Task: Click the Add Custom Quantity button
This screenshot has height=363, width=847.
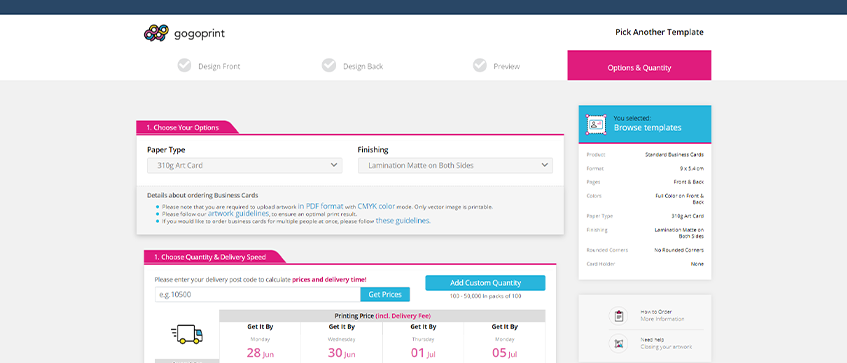Action: tap(485, 283)
